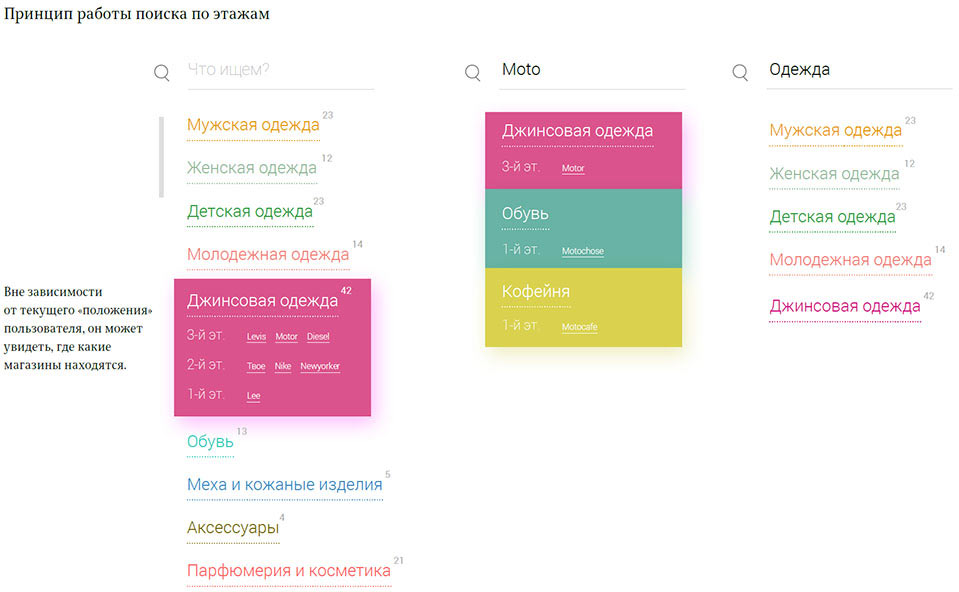Click into the search field containing "Одежда"

coord(858,70)
